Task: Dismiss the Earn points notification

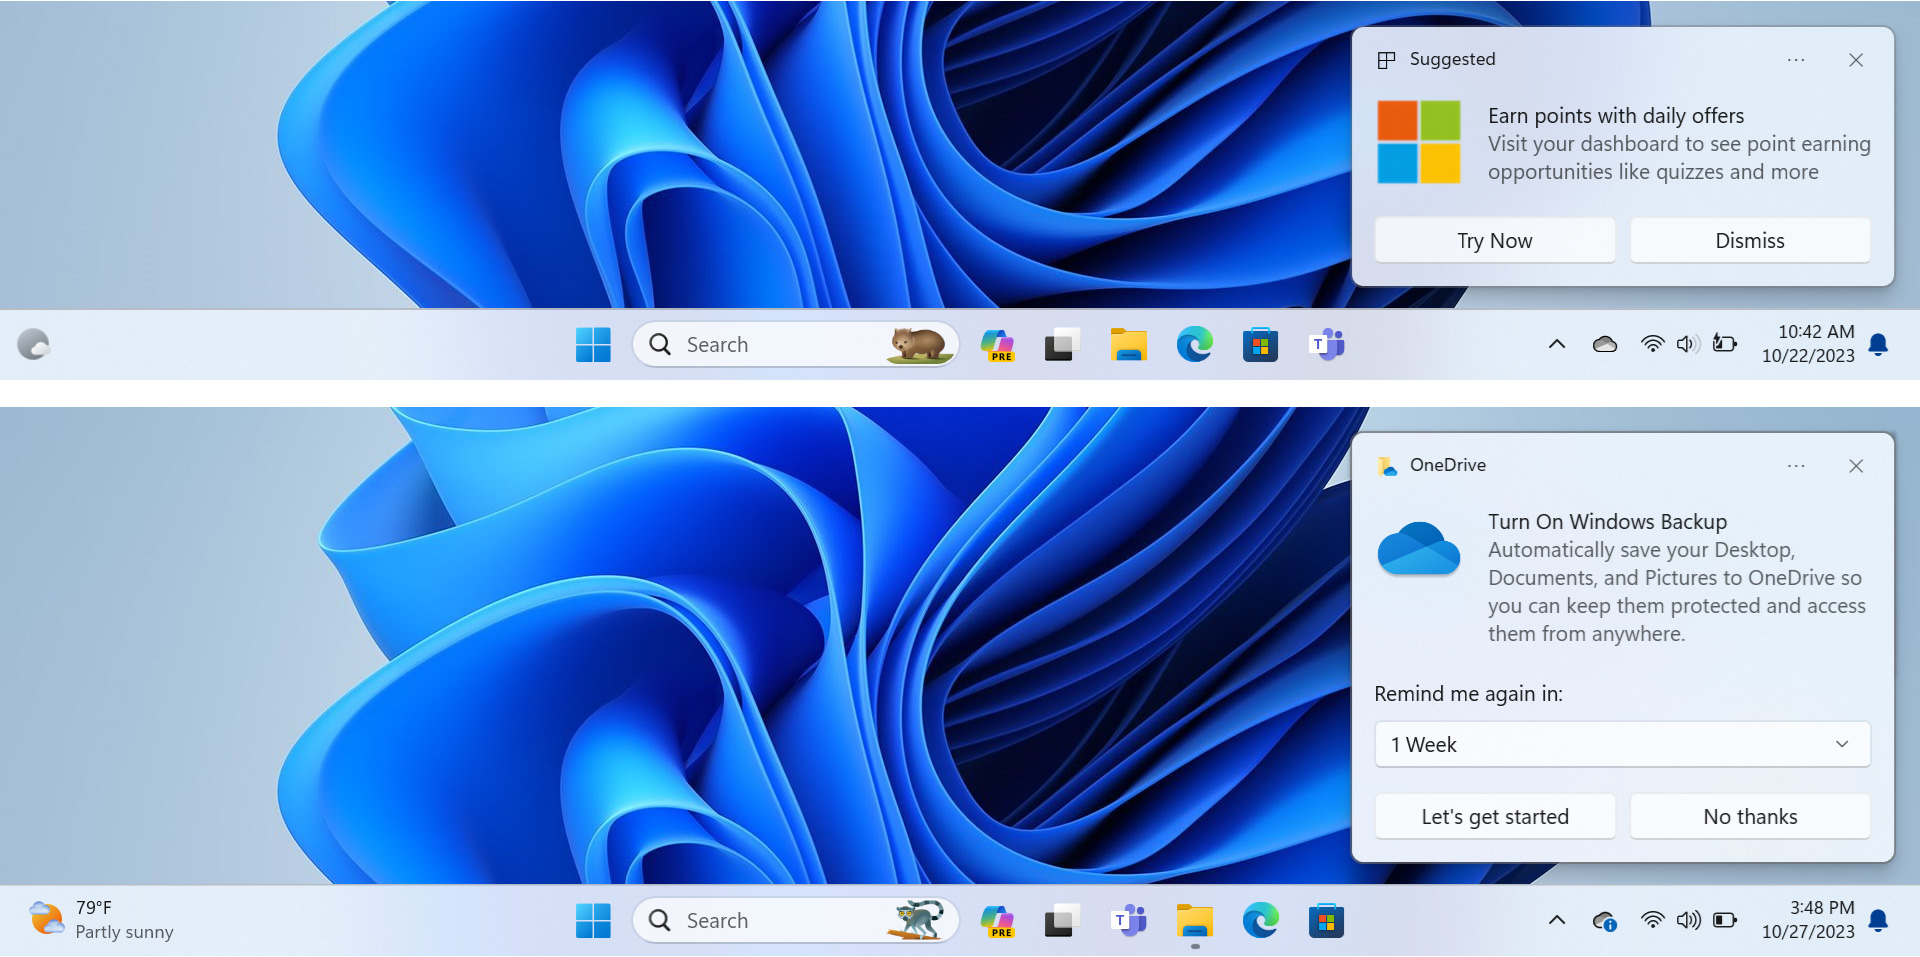Action: pyautogui.click(x=1749, y=241)
